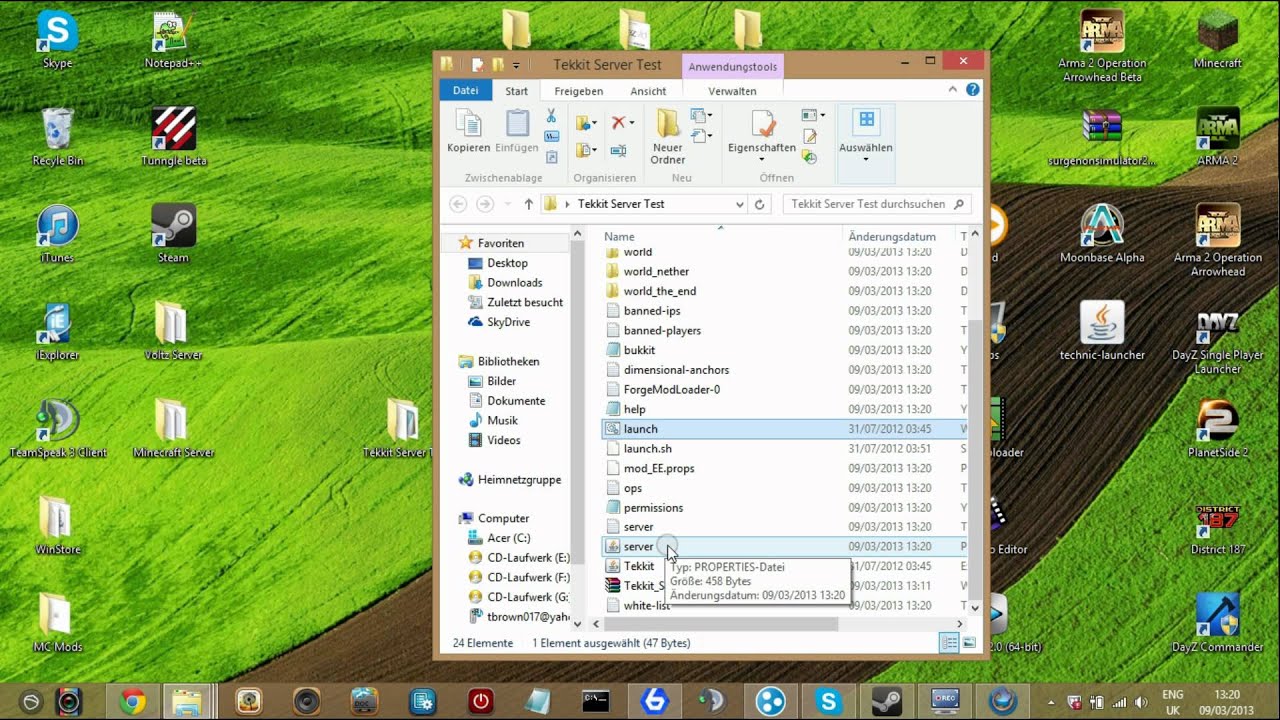Click the Kopieren ribbon button
This screenshot has width=1280, height=720.
point(468,132)
